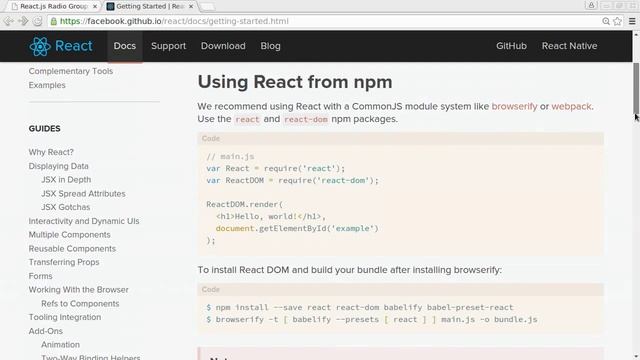Click the React wordmark in header
Screen dimensions: 640x360
pyautogui.click(x=74, y=46)
